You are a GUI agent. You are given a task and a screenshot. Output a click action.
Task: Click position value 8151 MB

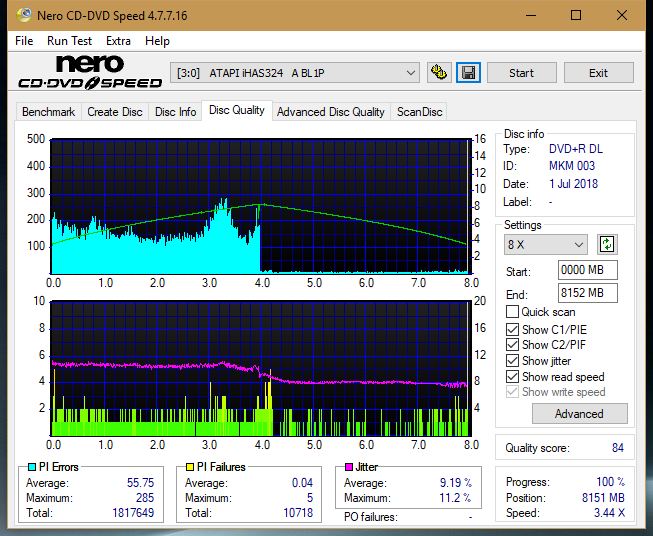[x=603, y=498]
